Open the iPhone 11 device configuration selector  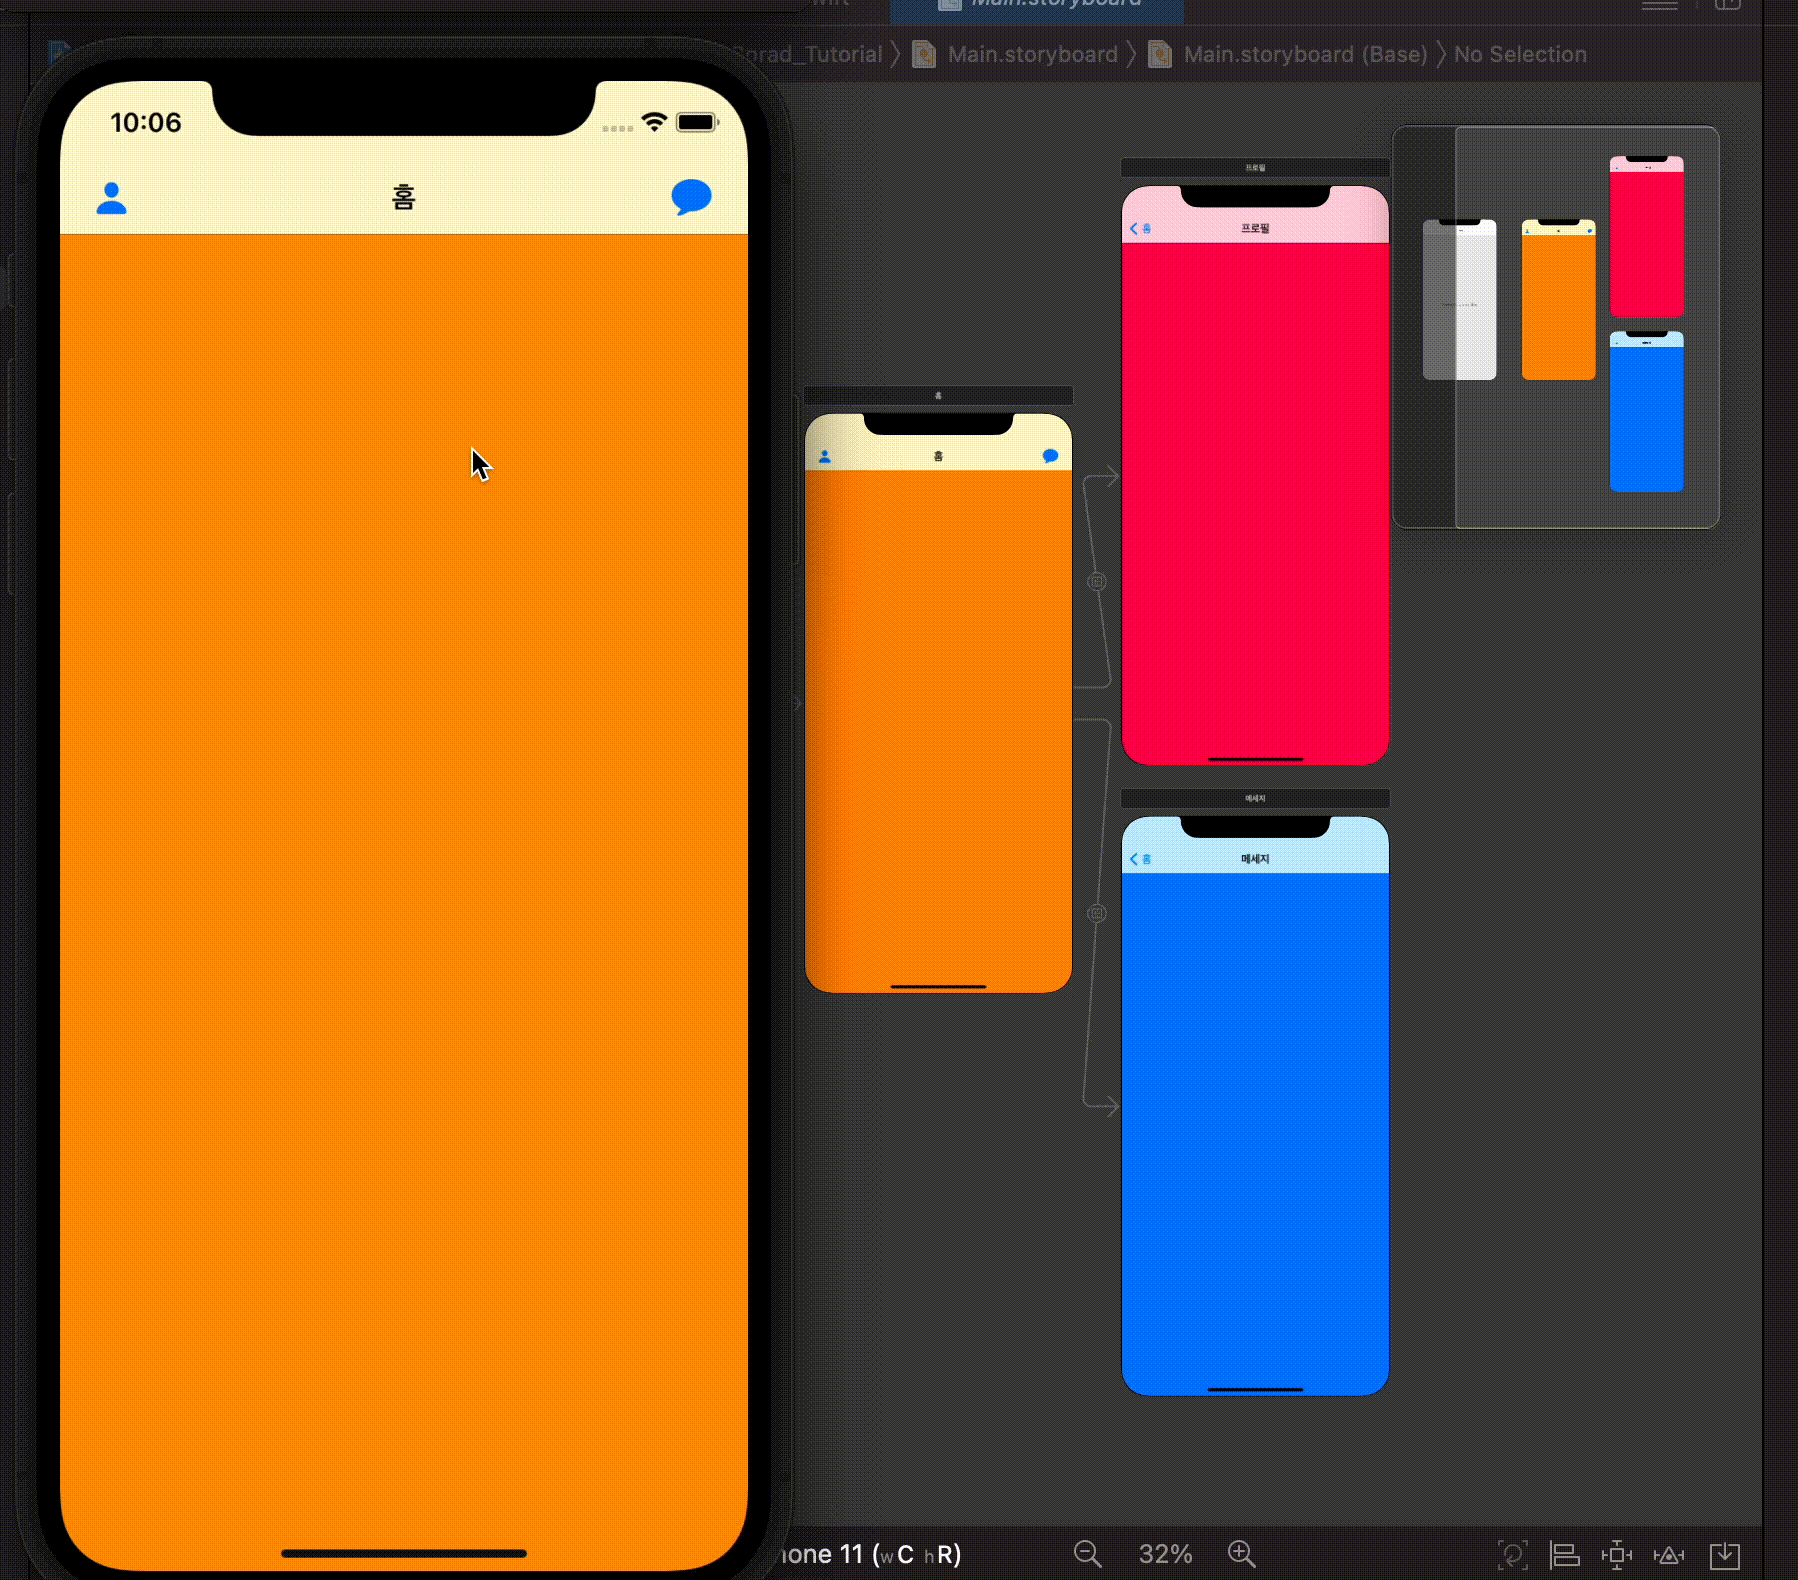click(x=870, y=1554)
